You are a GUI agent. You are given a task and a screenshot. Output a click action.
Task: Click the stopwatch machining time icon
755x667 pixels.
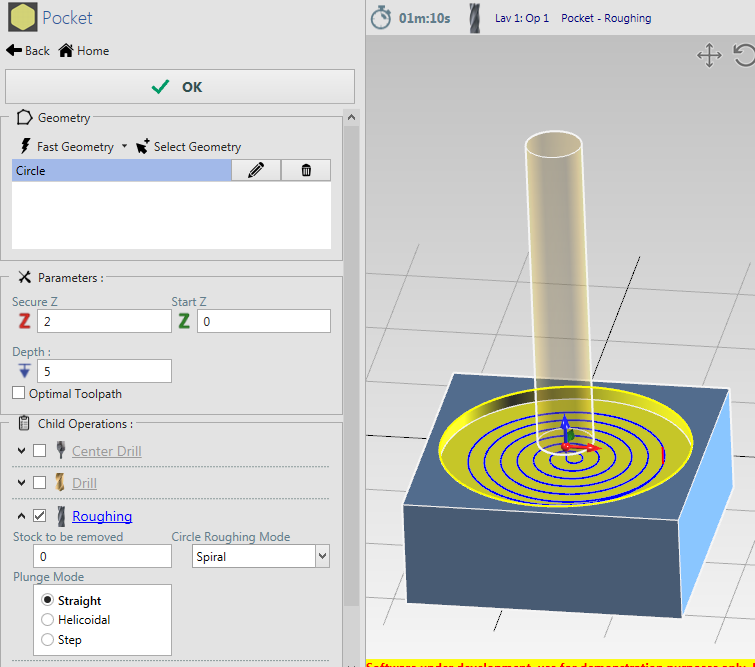tap(381, 18)
